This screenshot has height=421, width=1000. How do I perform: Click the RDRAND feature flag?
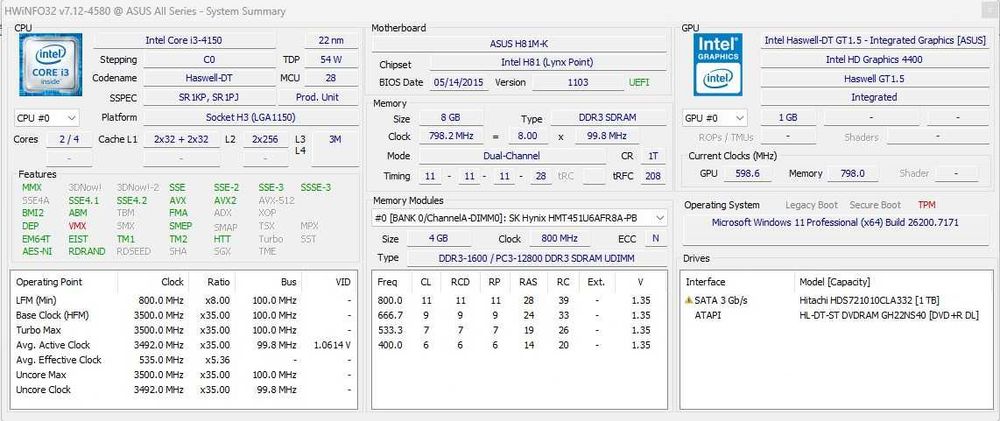coord(87,251)
